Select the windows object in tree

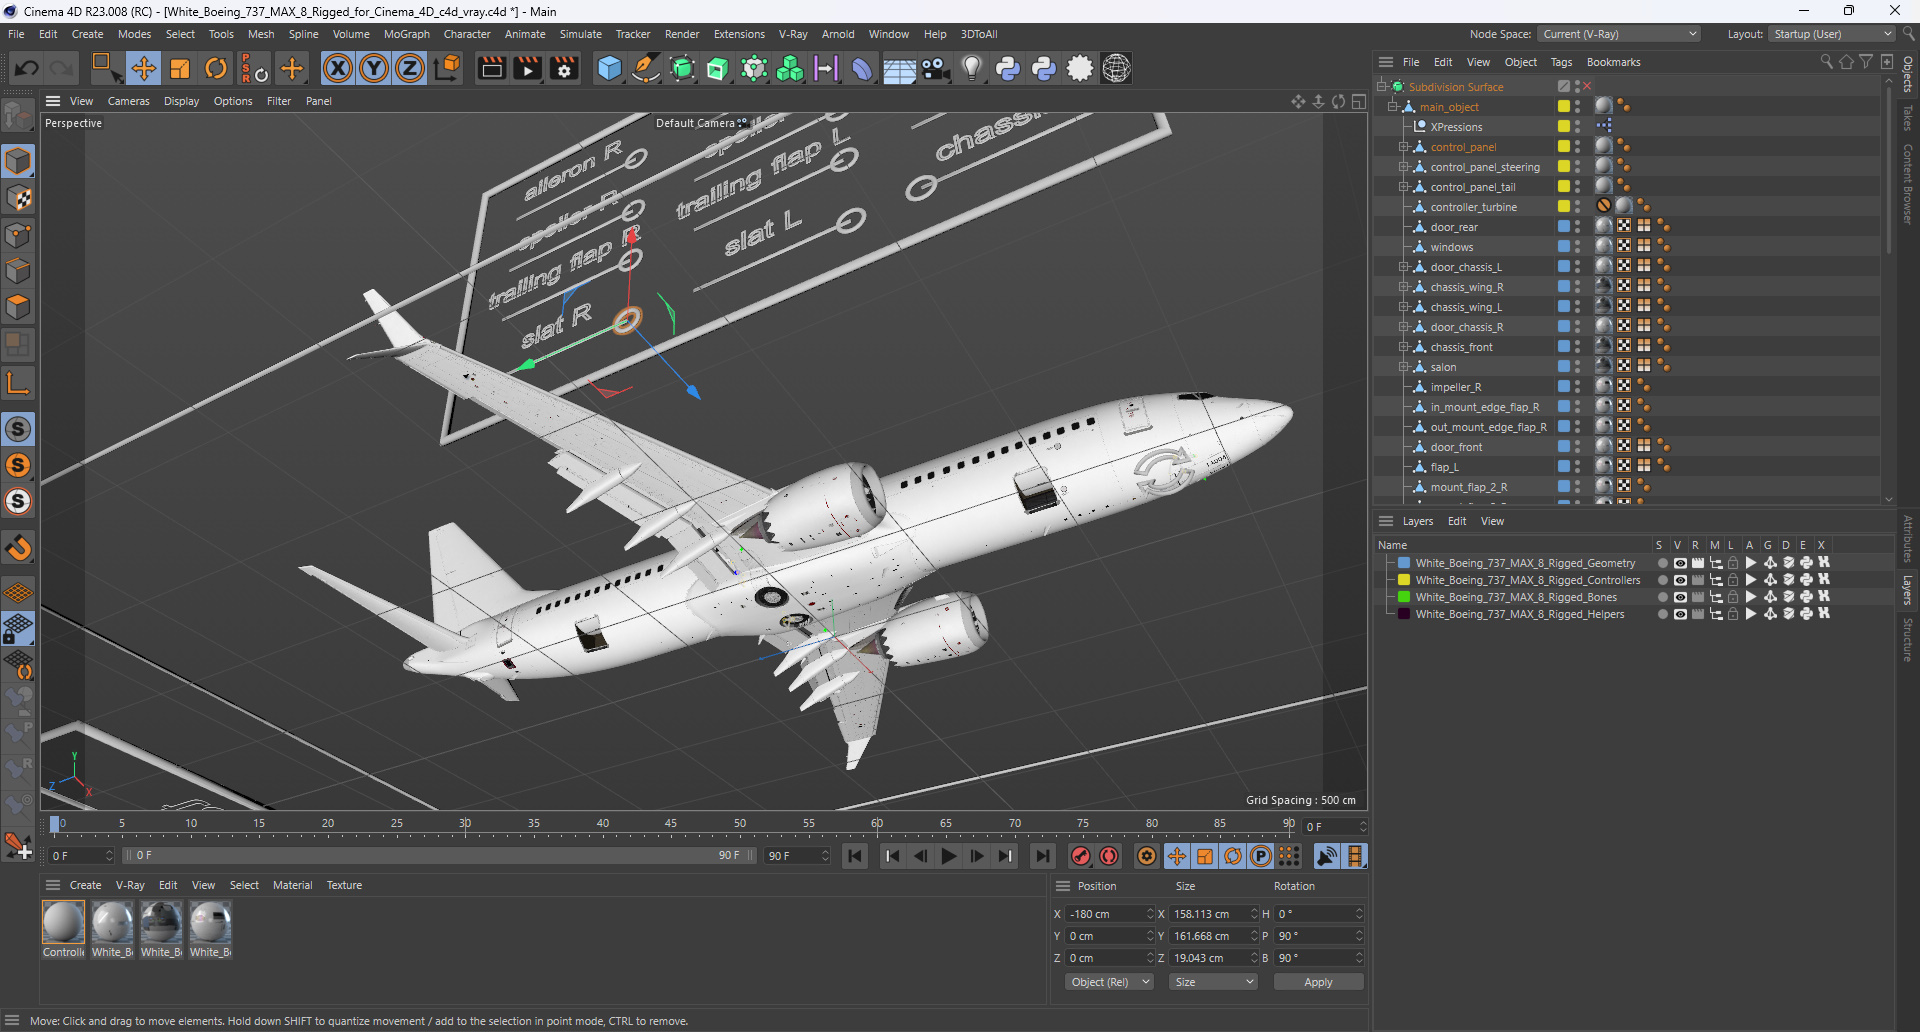pos(1451,247)
